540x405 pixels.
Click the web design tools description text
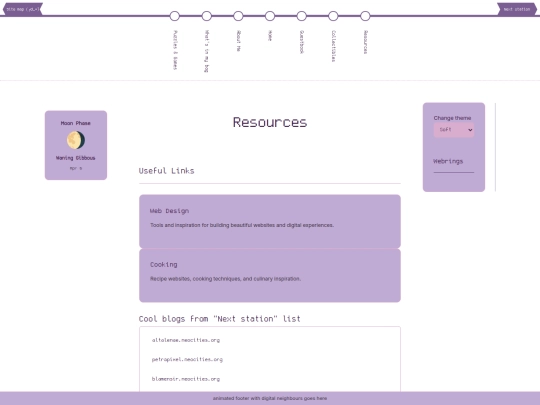click(x=242, y=225)
